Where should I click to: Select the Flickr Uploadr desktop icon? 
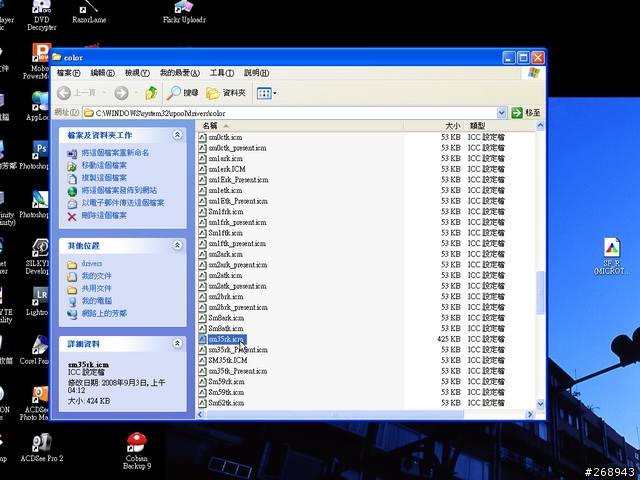click(x=184, y=11)
